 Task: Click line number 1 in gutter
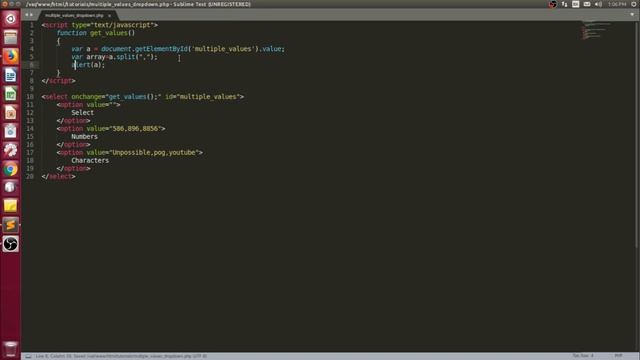32,25
